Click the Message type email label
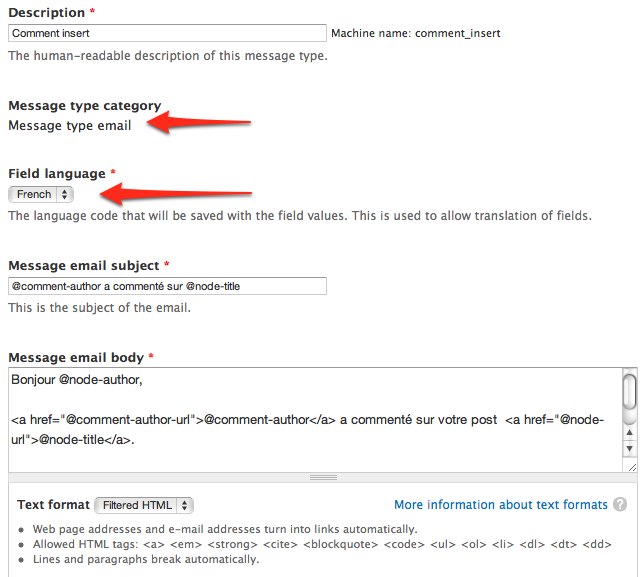640x577 pixels. click(x=70, y=125)
